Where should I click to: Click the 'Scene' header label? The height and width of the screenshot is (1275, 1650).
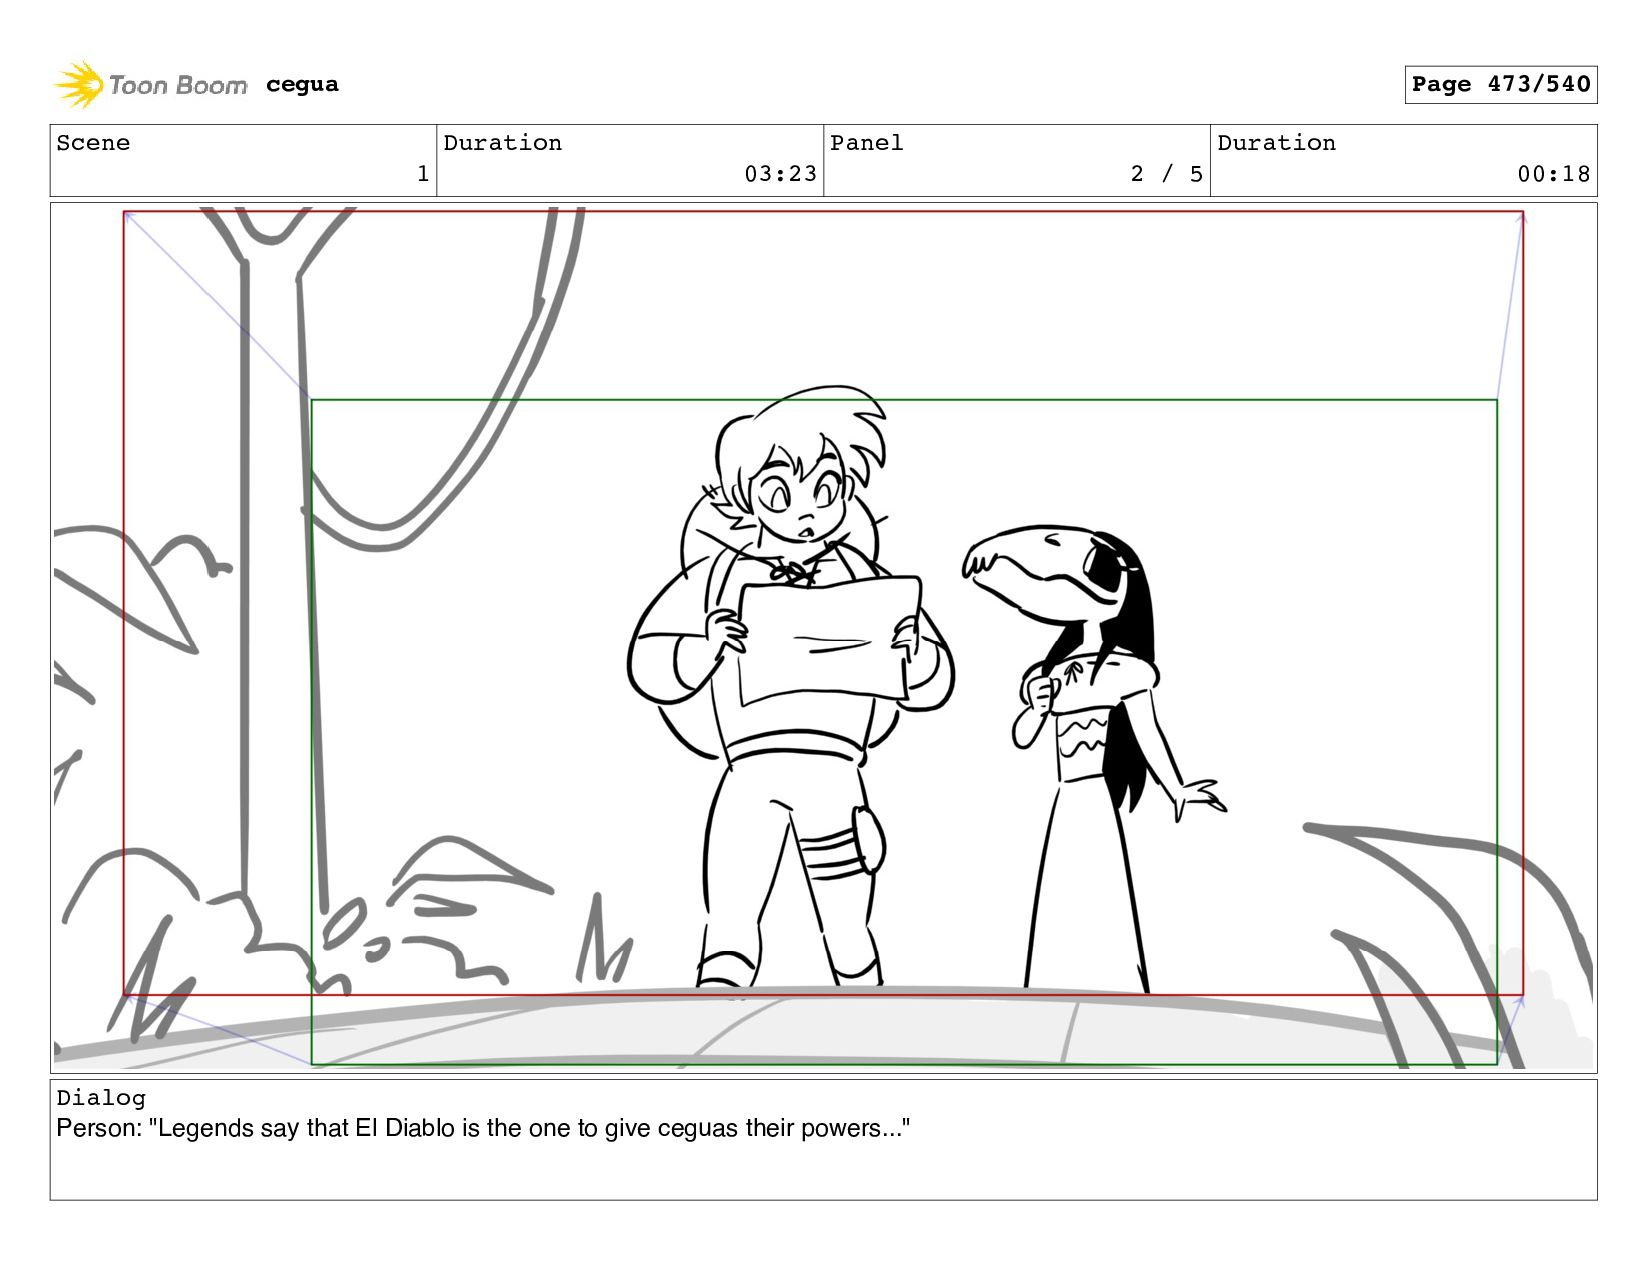93,143
